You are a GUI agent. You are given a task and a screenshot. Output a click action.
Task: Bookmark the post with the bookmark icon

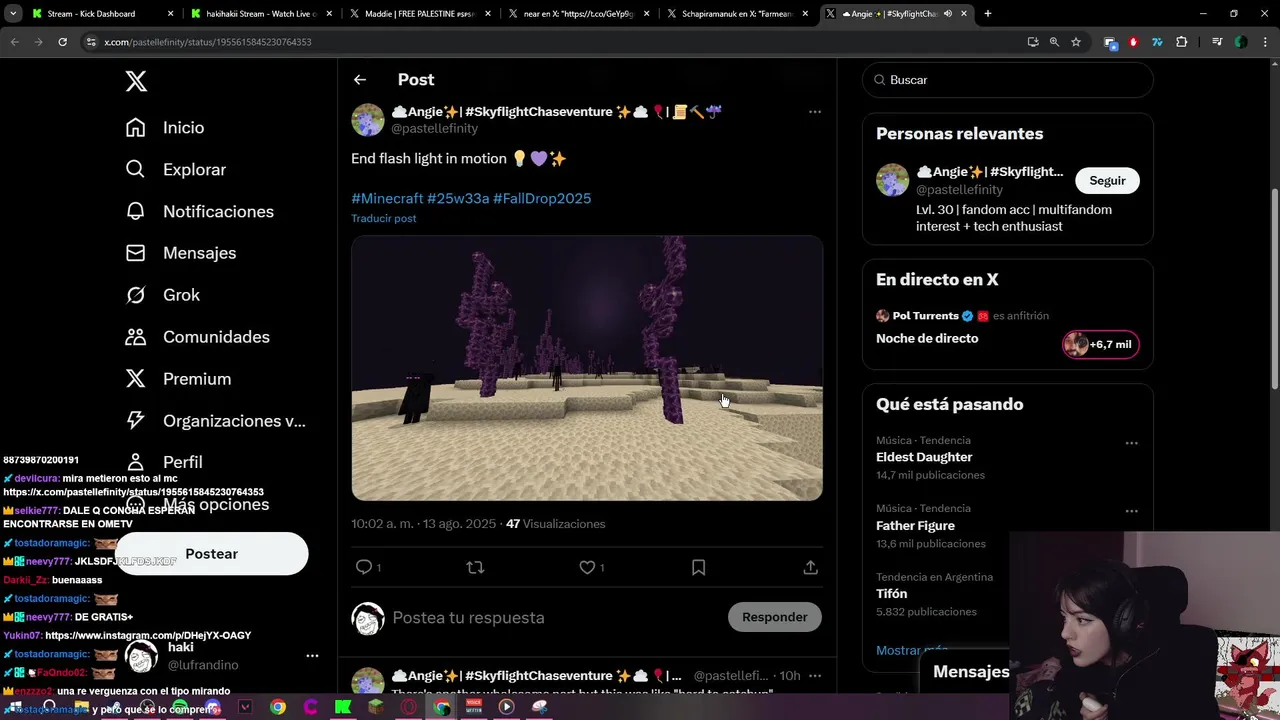pos(699,567)
